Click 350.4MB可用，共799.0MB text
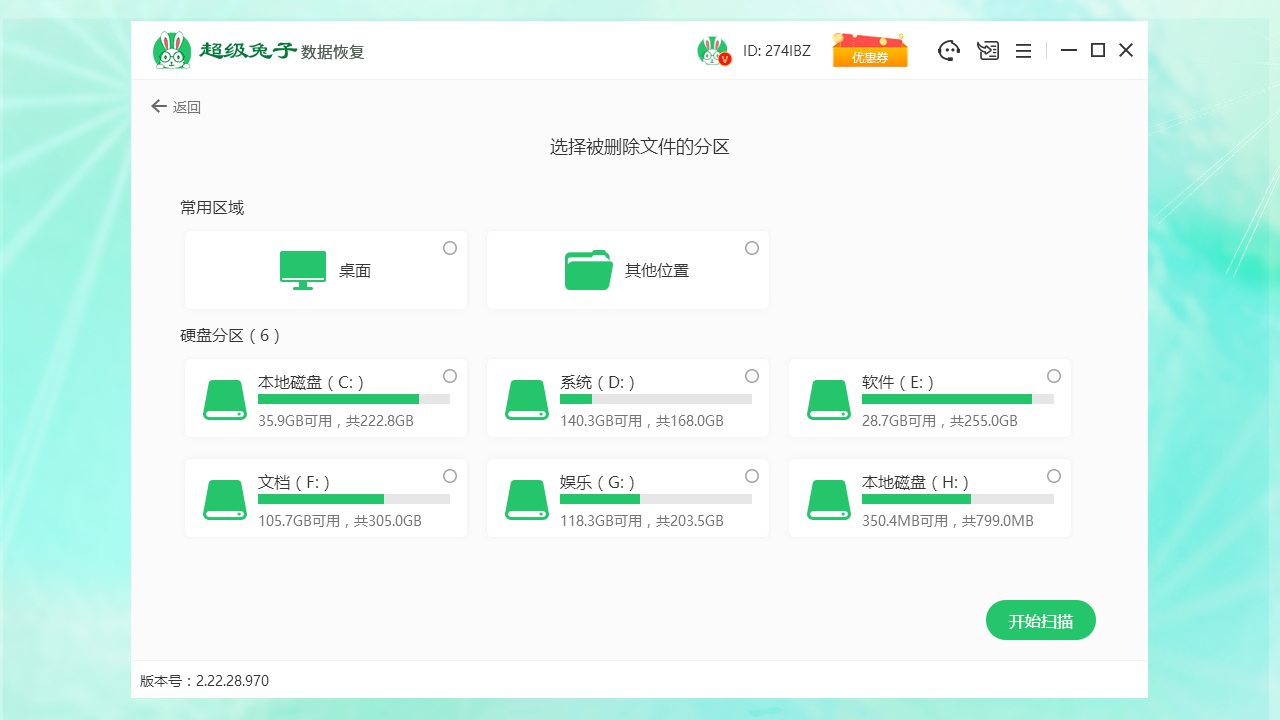Screen dimensions: 1280x720 [x=948, y=521]
